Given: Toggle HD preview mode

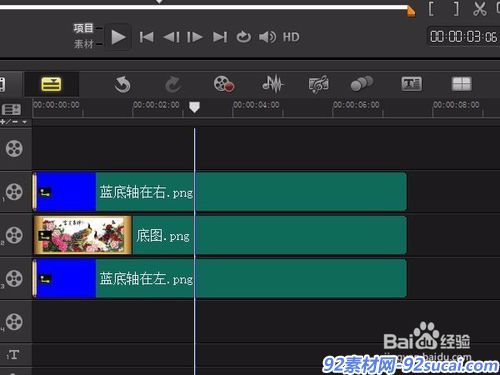Looking at the screenshot, I should coord(291,37).
